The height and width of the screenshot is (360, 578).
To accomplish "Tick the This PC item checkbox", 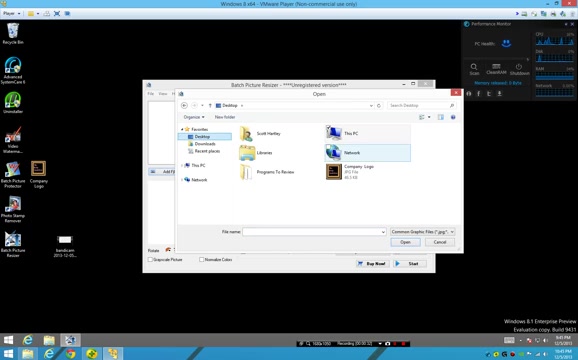I will [x=328, y=127].
